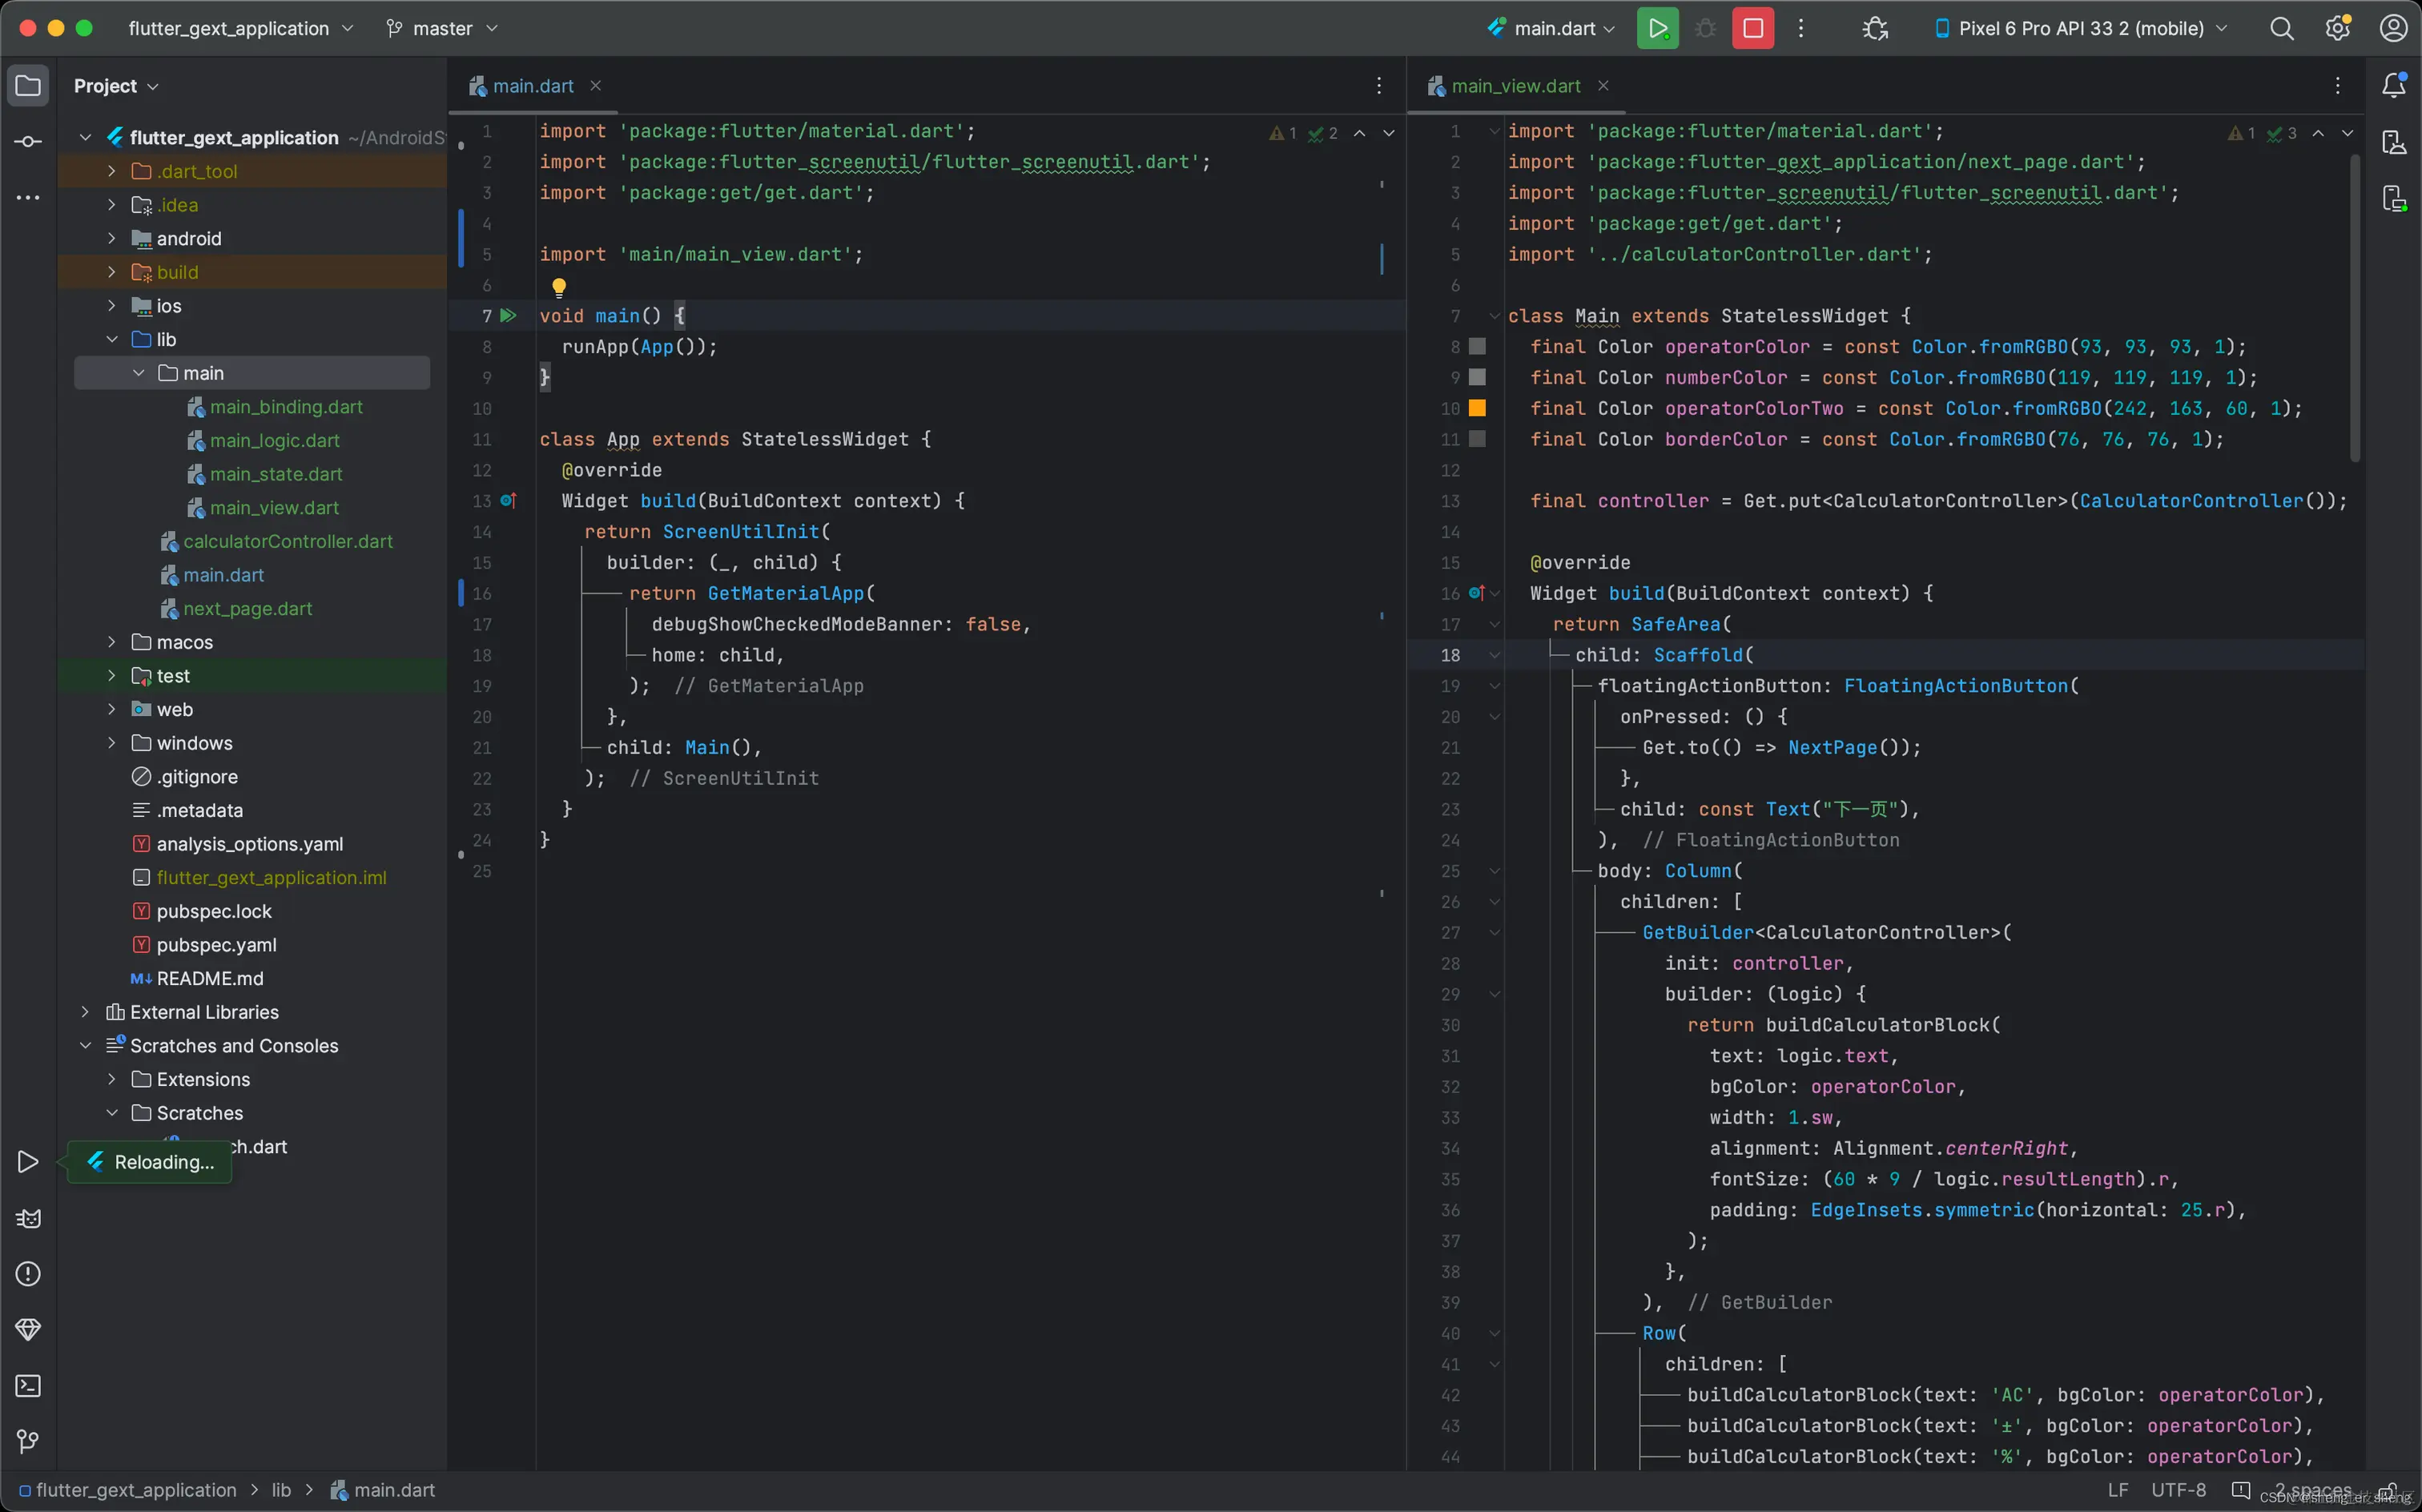2422x1512 pixels.
Task: Click the Flutter Attach debugger icon
Action: [x=1875, y=28]
